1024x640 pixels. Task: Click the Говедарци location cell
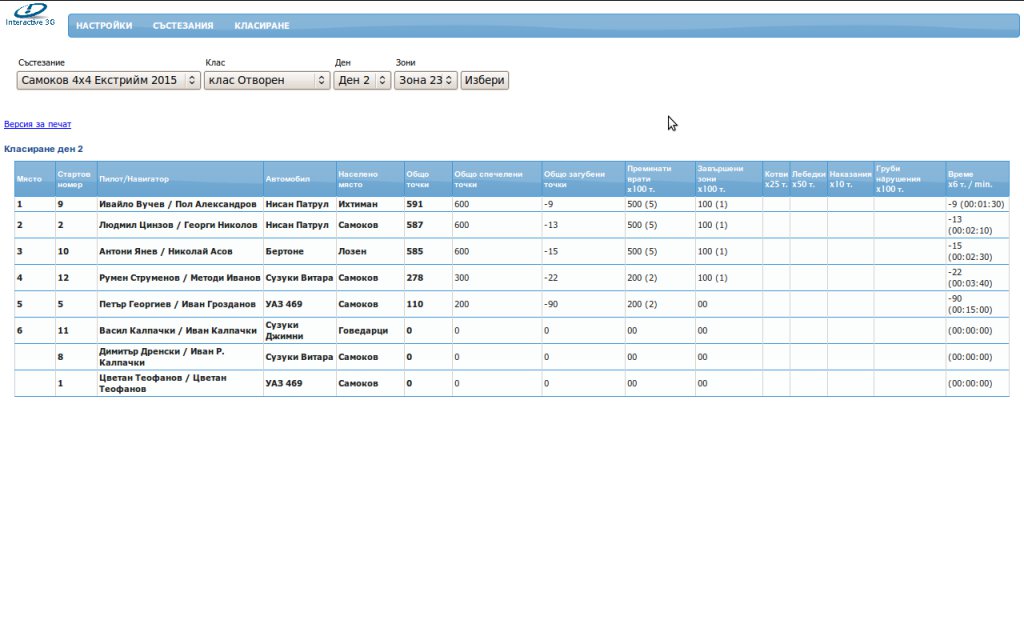coord(363,330)
